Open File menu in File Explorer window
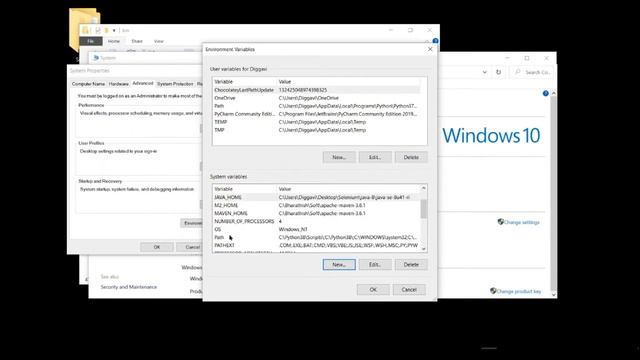The image size is (640, 360). [x=91, y=41]
